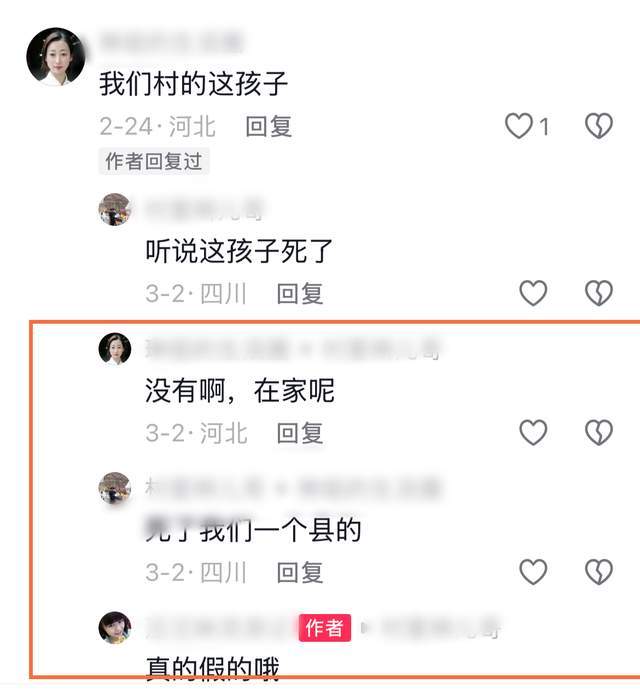Dislike the comment '我们村的这孩子'
The height and width of the screenshot is (689, 640).
point(599,126)
